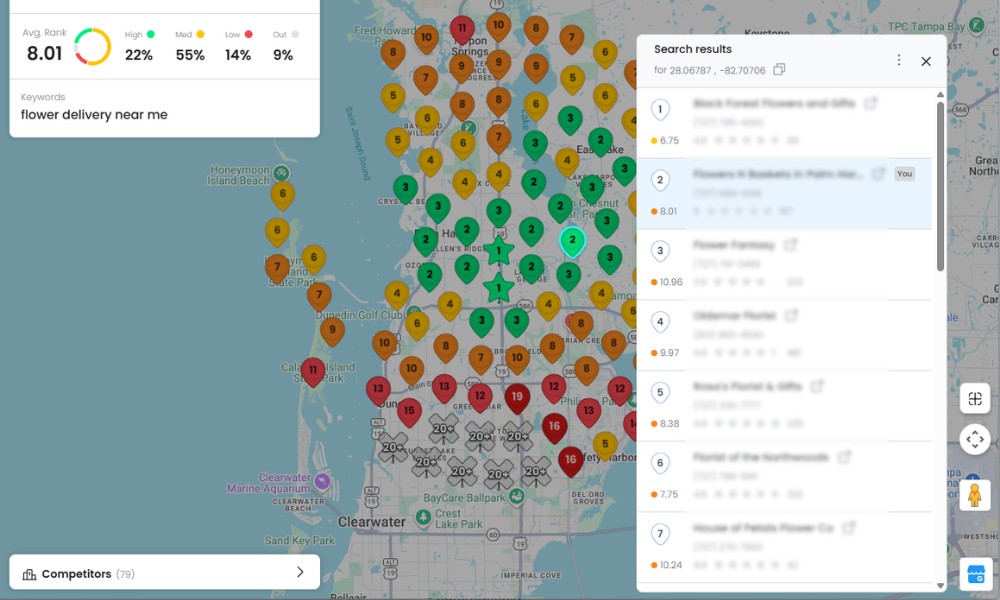The height and width of the screenshot is (600, 1000).
Task: Click the keyword flower delivery near me
Action: (94, 115)
